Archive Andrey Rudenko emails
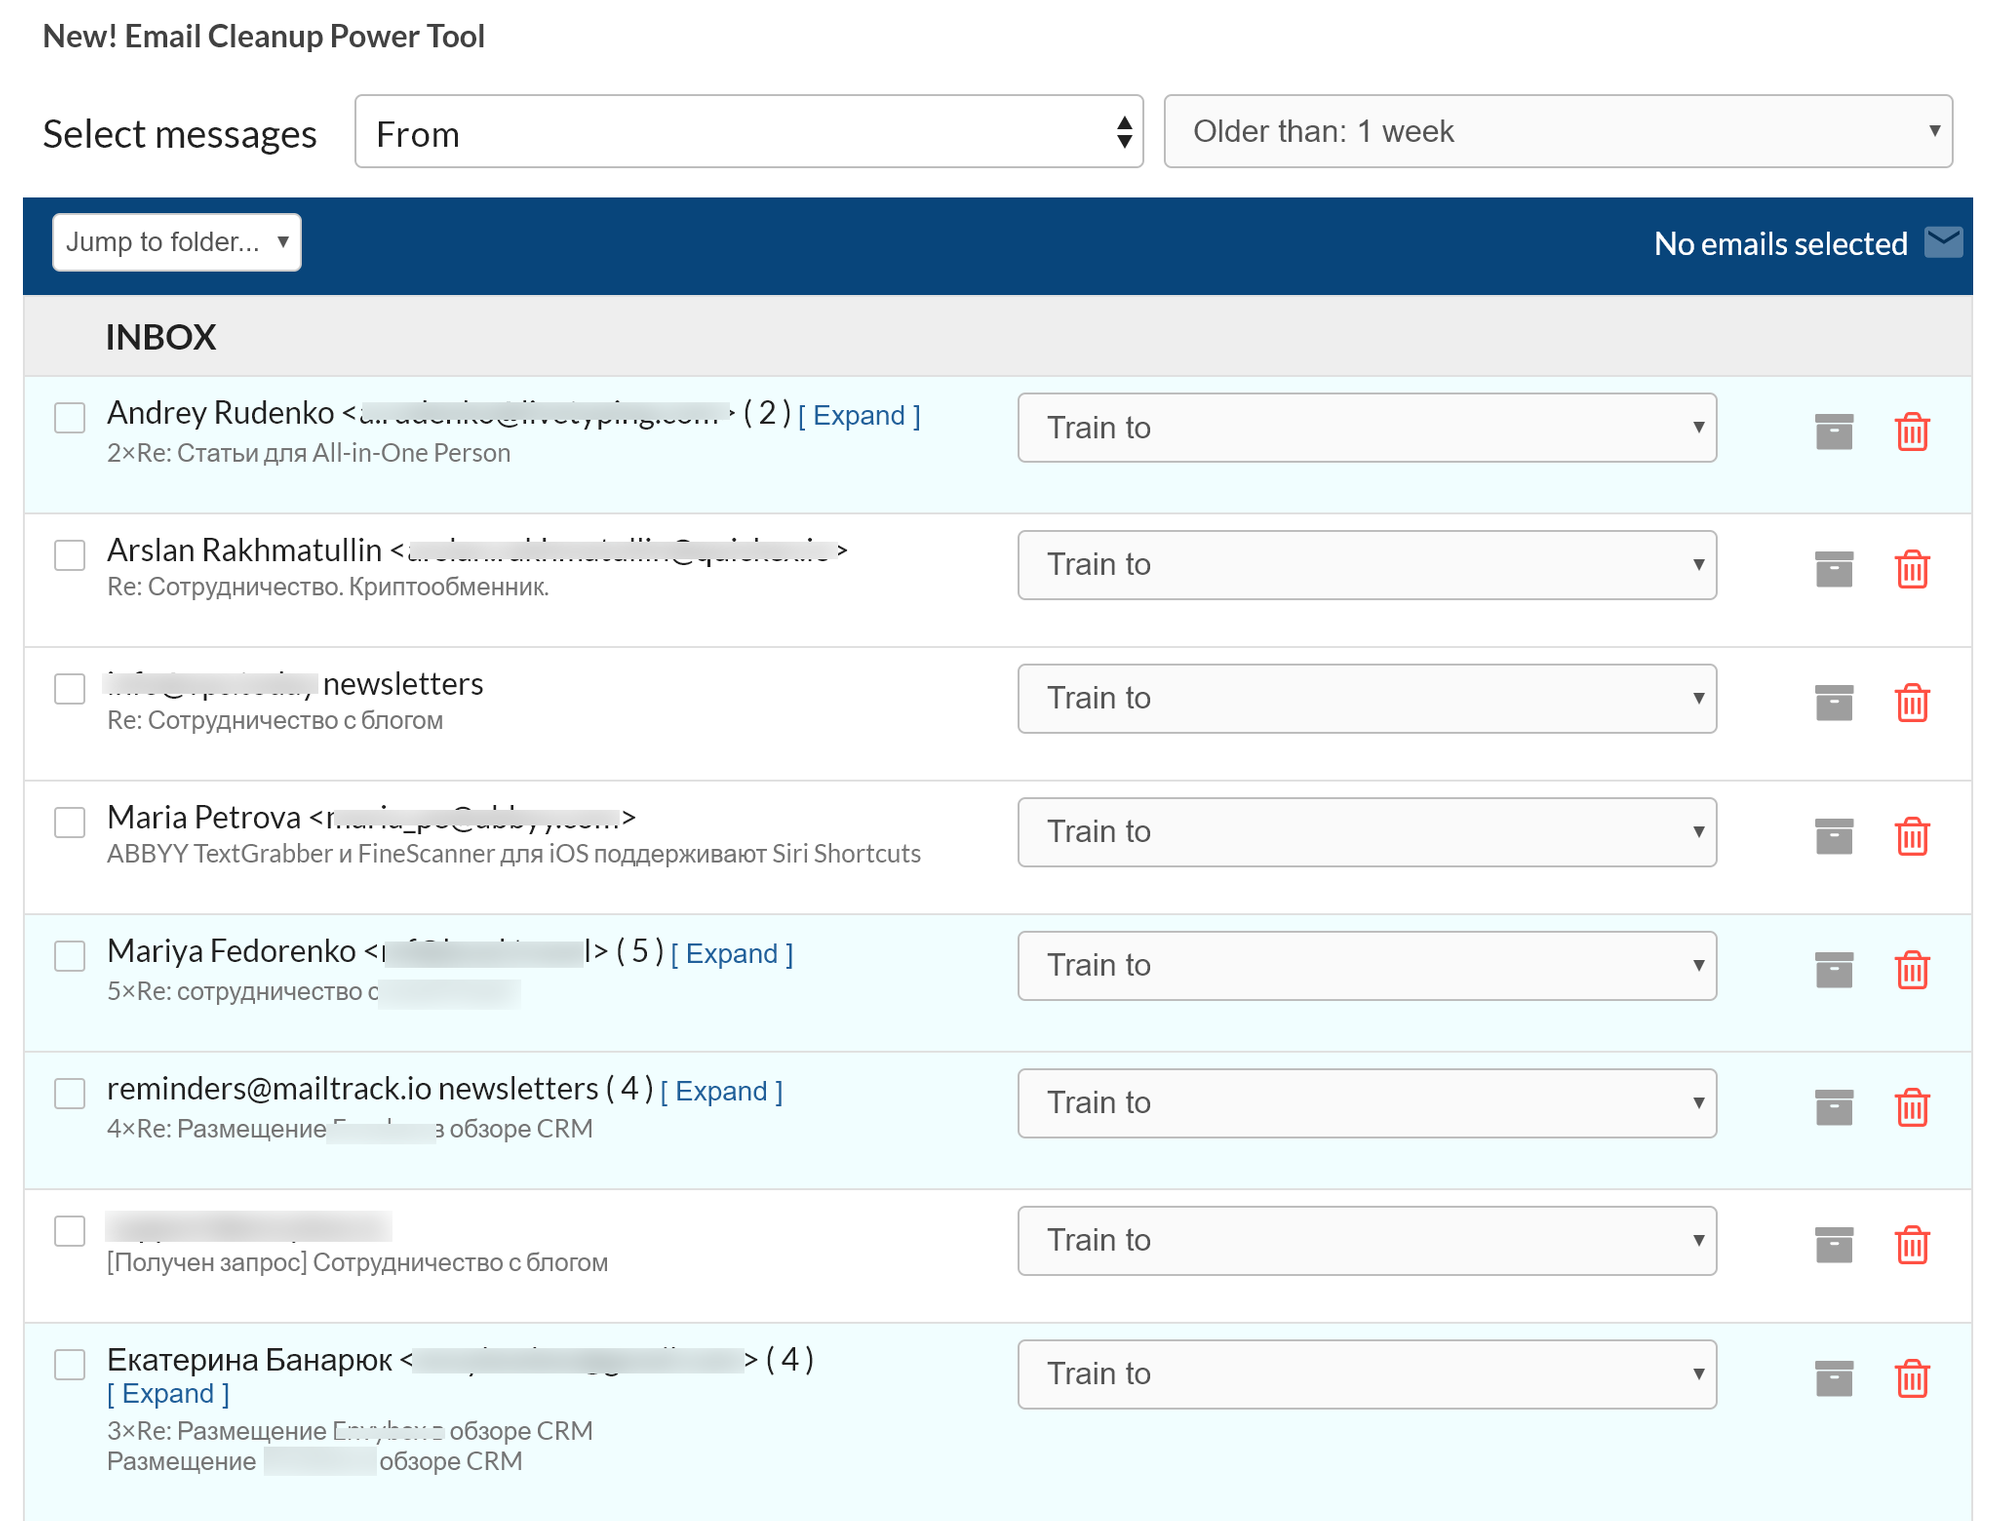Viewport: 2000px width, 1521px height. (x=1833, y=432)
